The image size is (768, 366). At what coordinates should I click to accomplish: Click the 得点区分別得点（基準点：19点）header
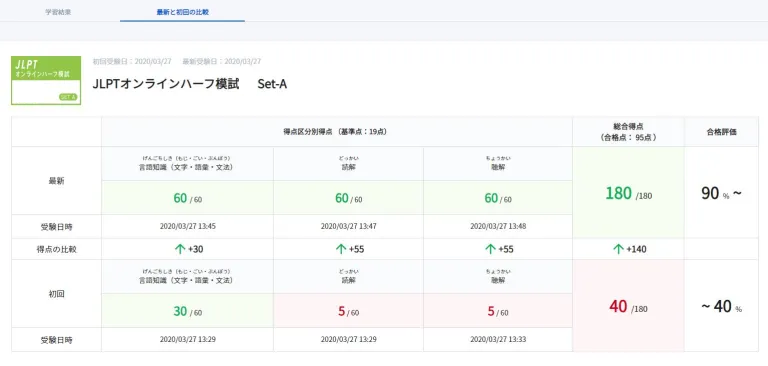point(336,132)
